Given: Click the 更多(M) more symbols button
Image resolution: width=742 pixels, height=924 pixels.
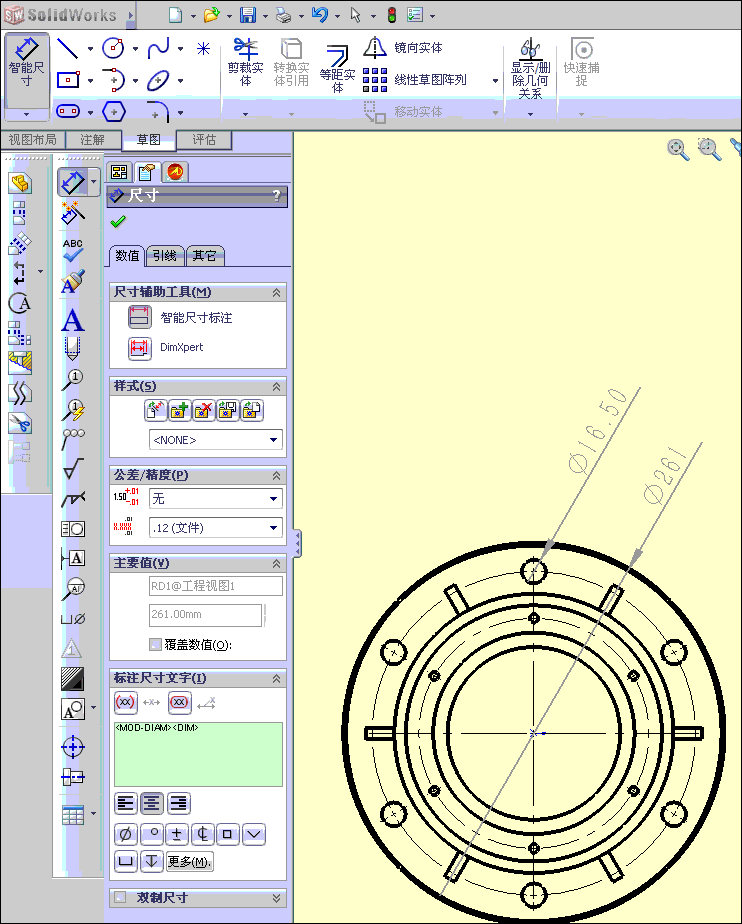Looking at the screenshot, I should 190,862.
